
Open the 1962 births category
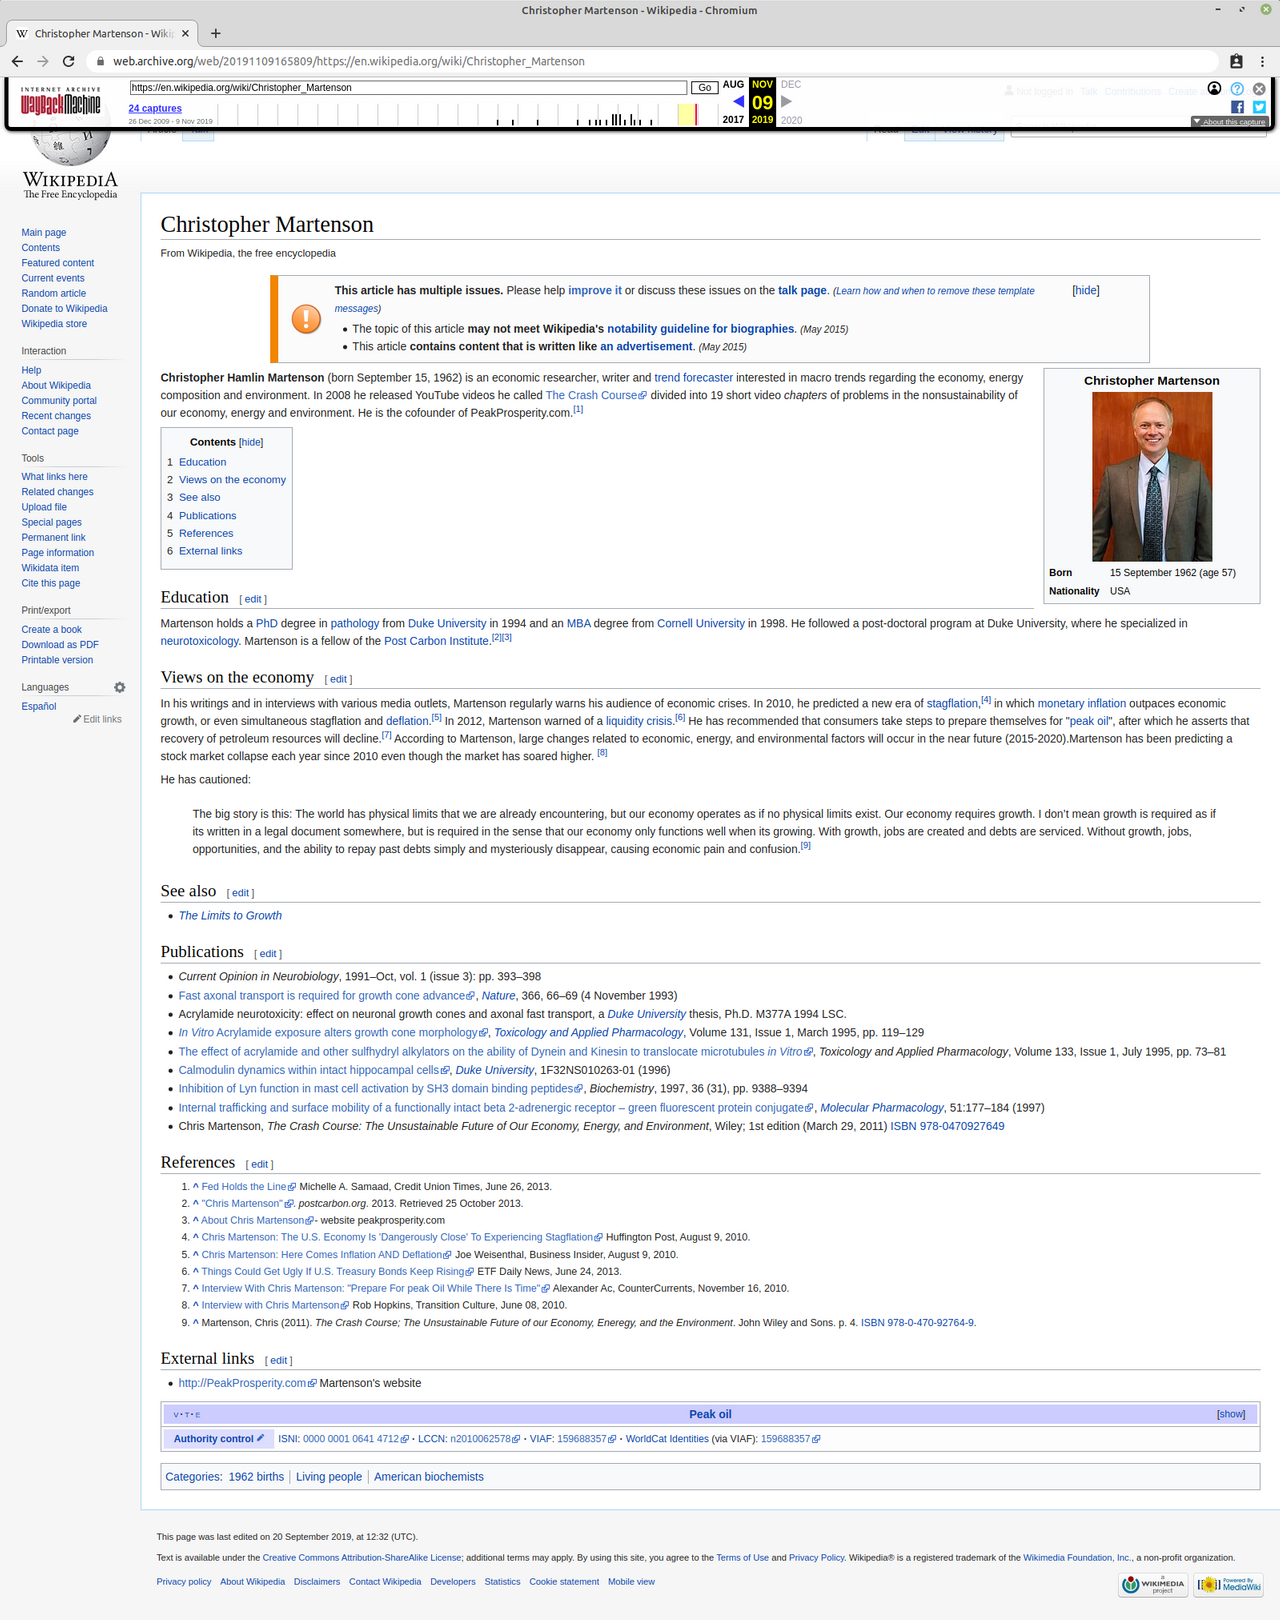coord(256,1476)
